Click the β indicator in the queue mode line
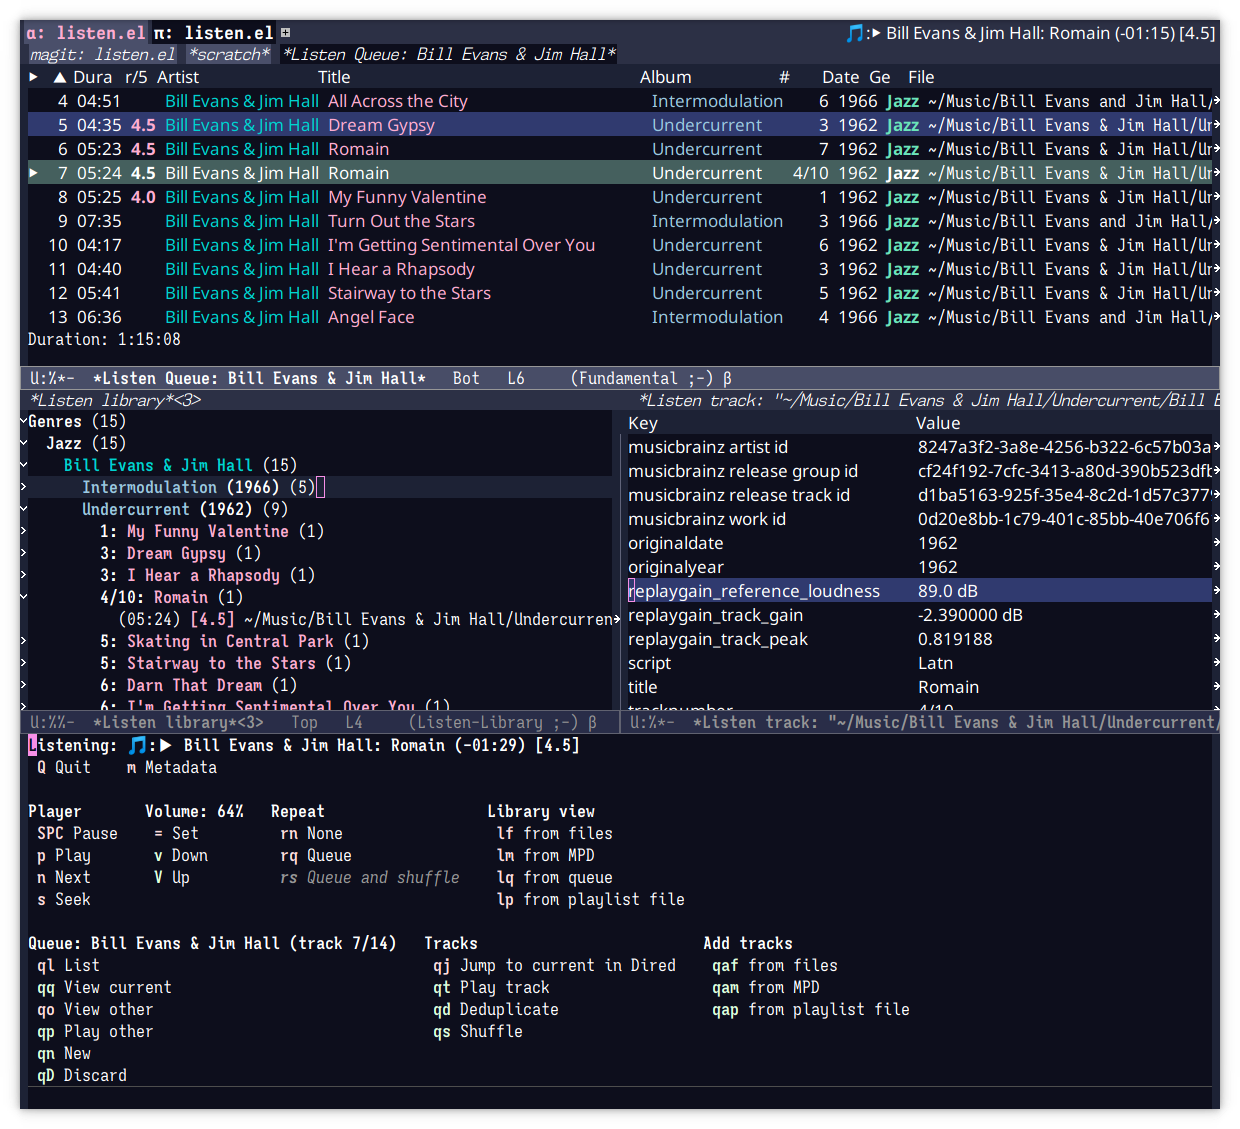This screenshot has width=1240, height=1129. coord(726,378)
